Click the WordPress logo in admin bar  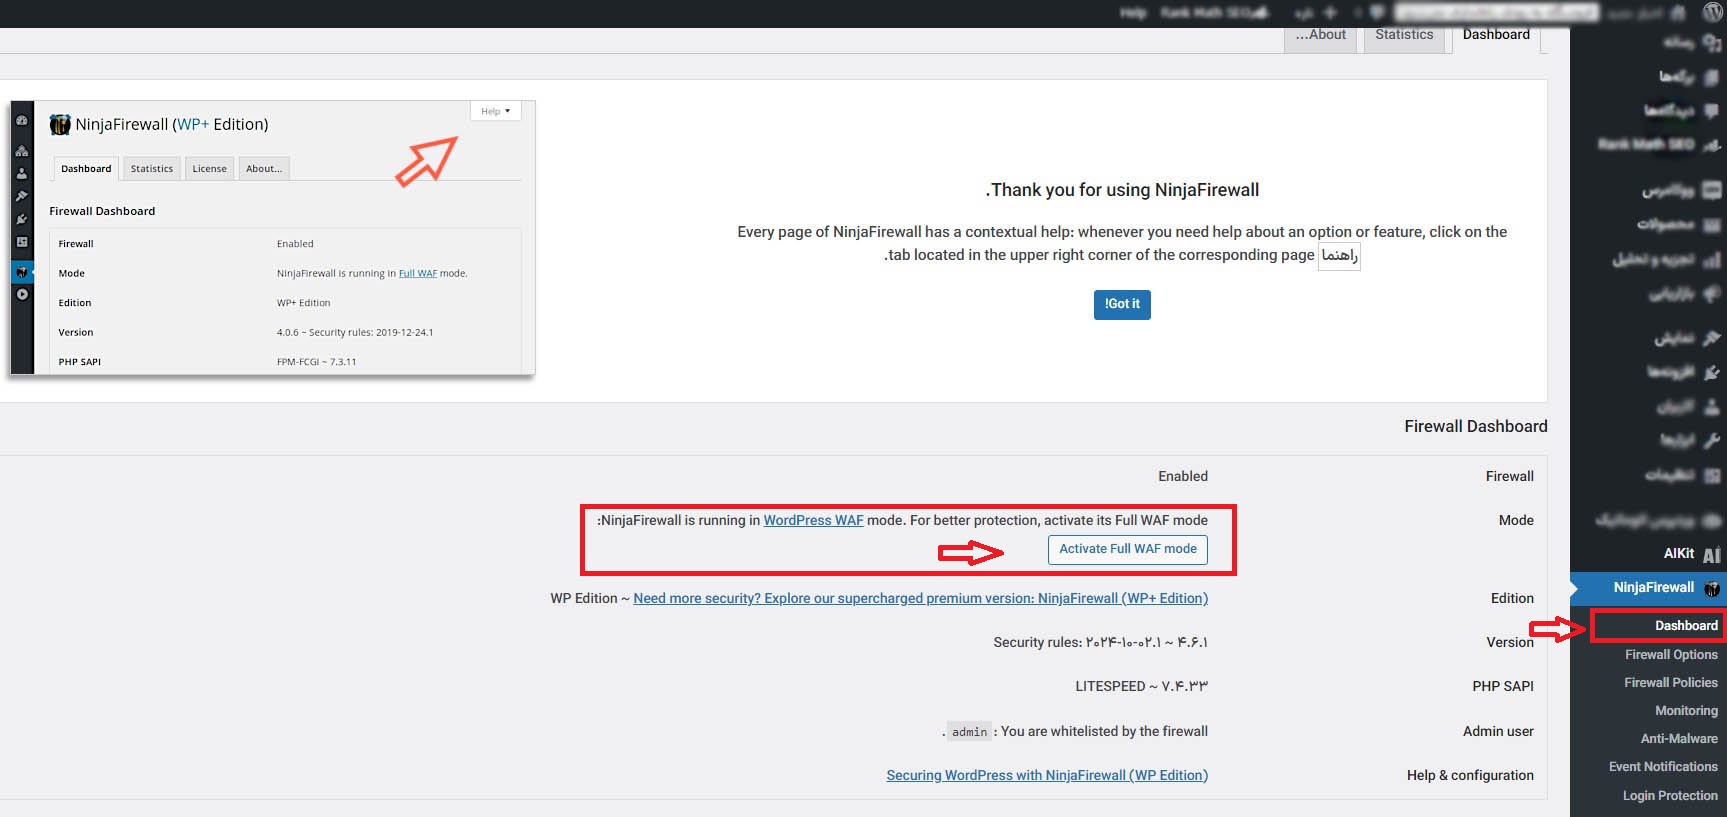pyautogui.click(x=1711, y=13)
